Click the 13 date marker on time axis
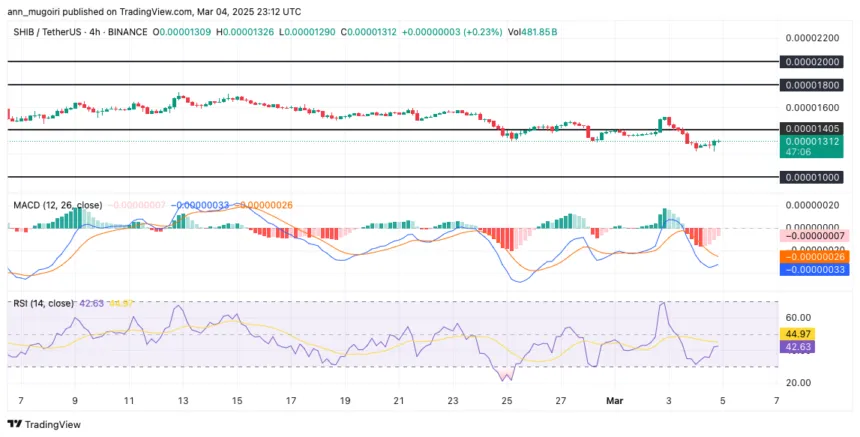 pyautogui.click(x=183, y=400)
